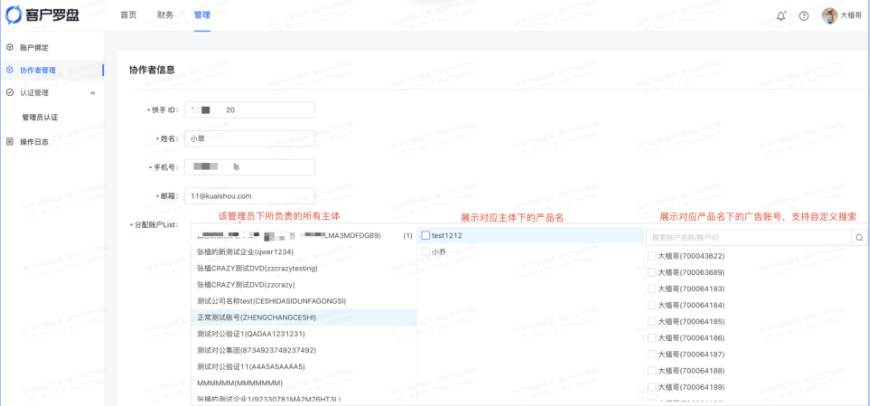Go to 操作日志 in the sidebar

pyautogui.click(x=36, y=141)
